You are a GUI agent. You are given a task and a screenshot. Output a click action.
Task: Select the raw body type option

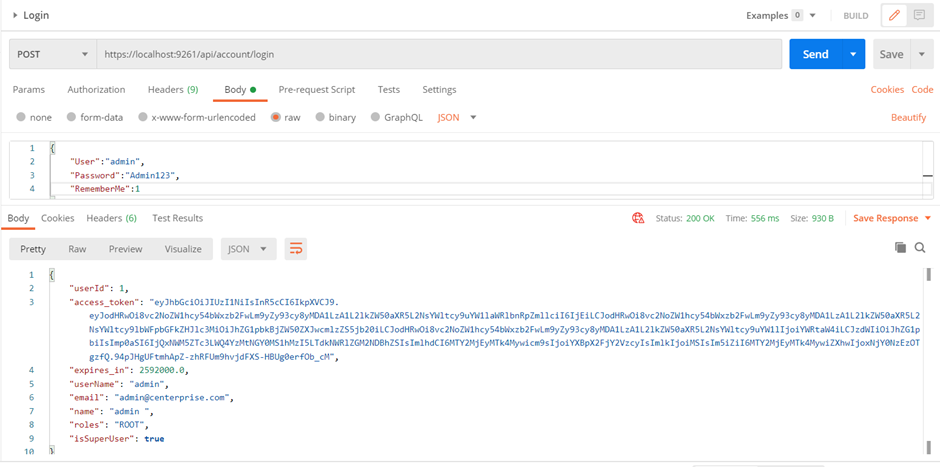coord(277,117)
